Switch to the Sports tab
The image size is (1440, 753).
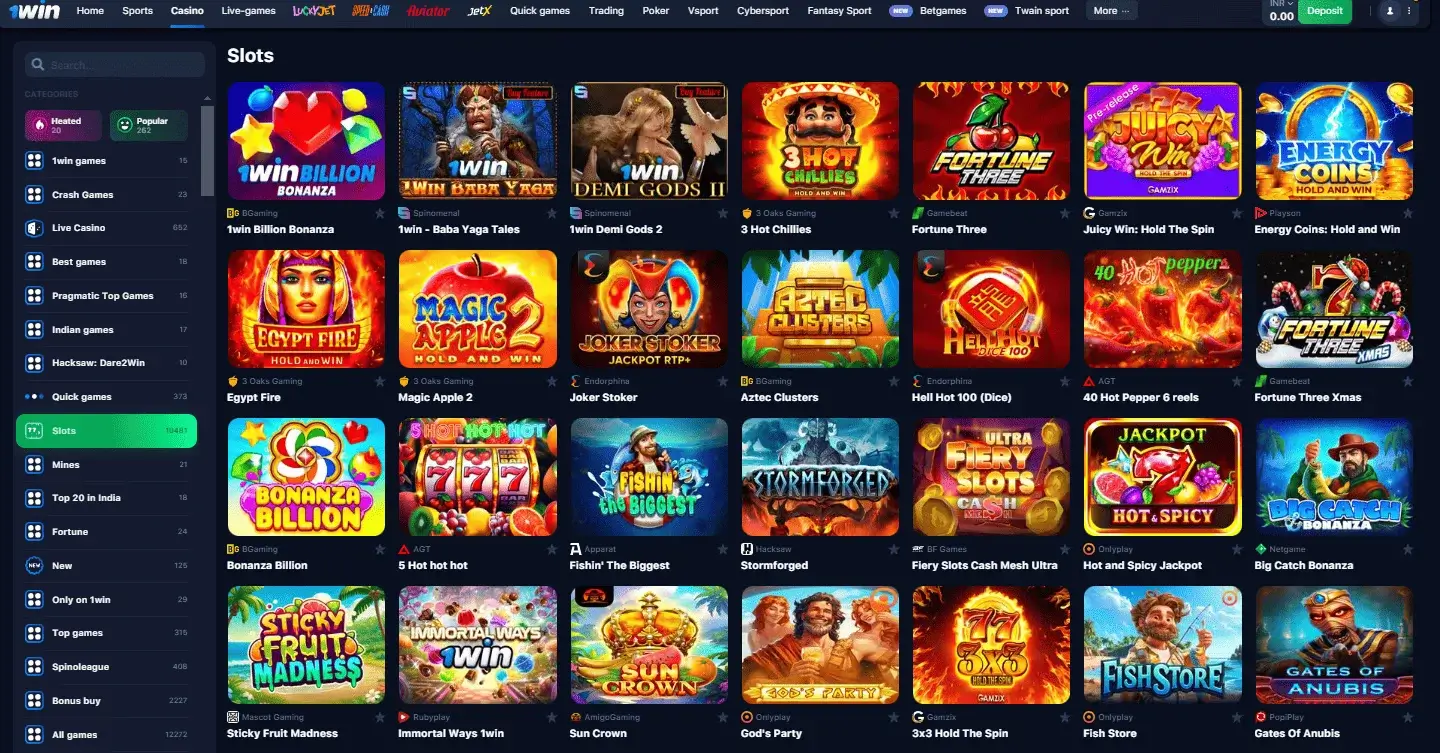(137, 11)
